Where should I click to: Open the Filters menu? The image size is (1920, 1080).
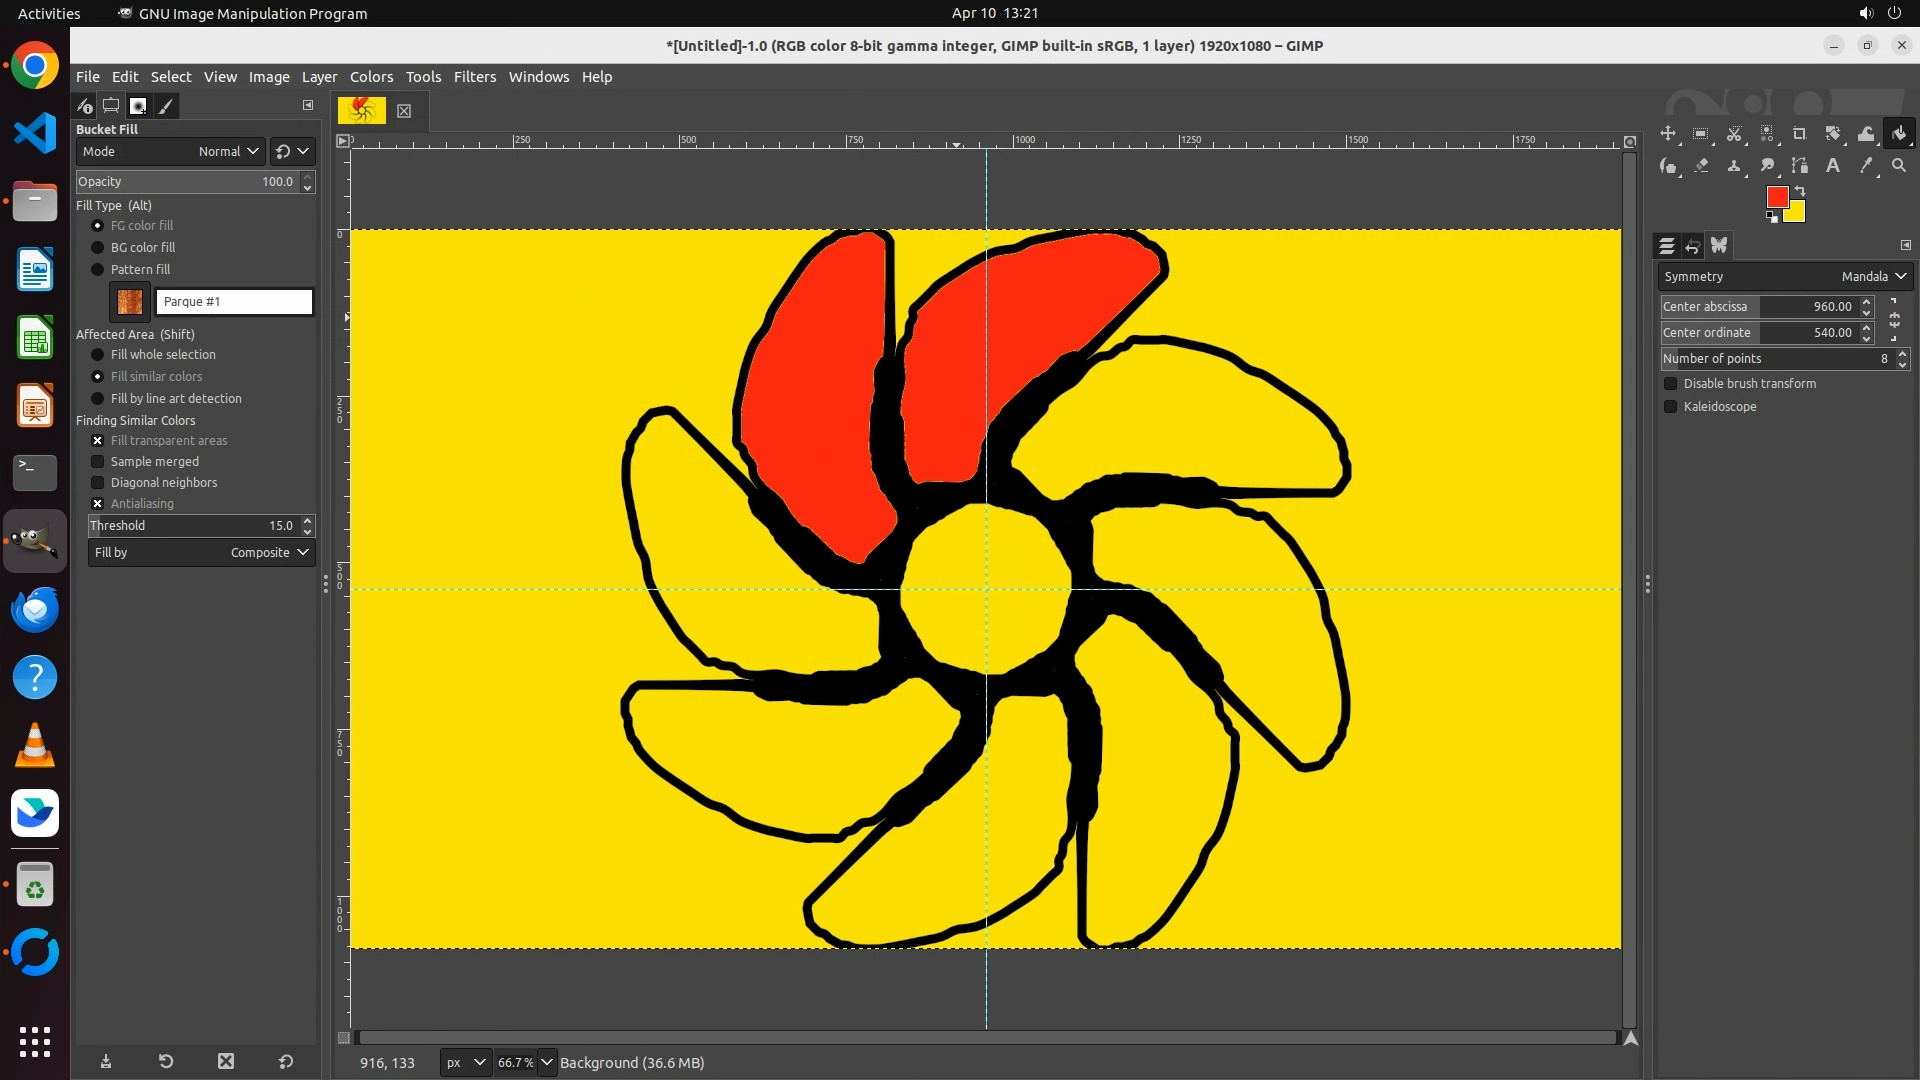pos(474,77)
